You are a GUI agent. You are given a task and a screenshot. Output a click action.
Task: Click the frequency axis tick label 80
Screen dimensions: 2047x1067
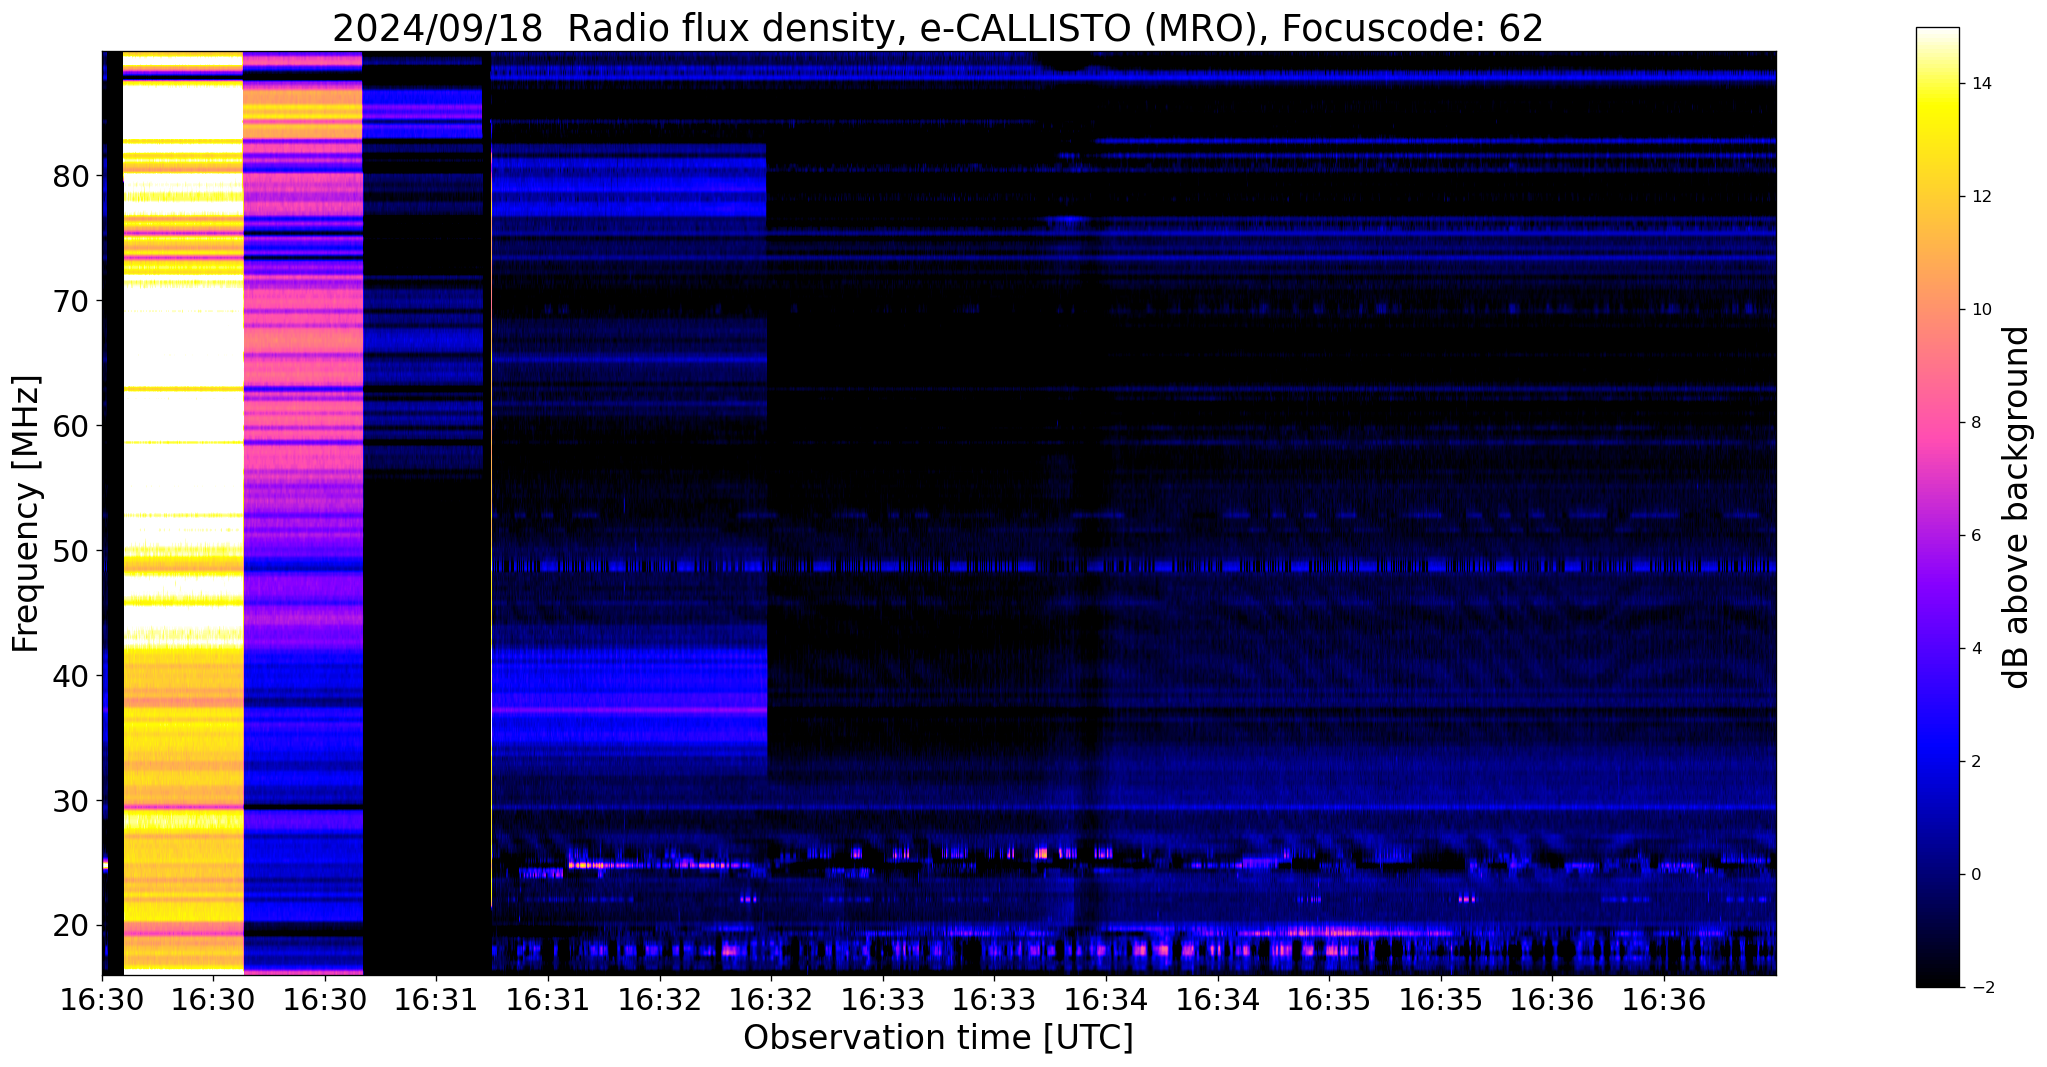(71, 176)
